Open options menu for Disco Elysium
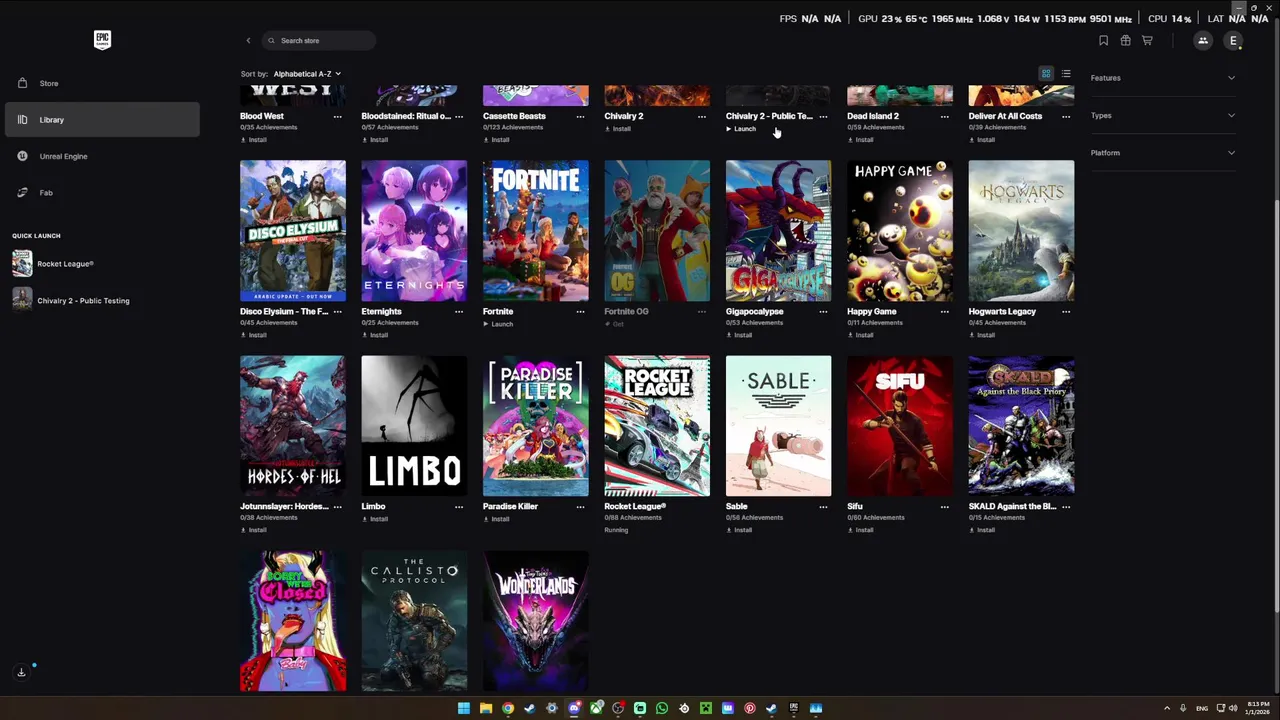Image resolution: width=1280 pixels, height=720 pixels. [337, 311]
